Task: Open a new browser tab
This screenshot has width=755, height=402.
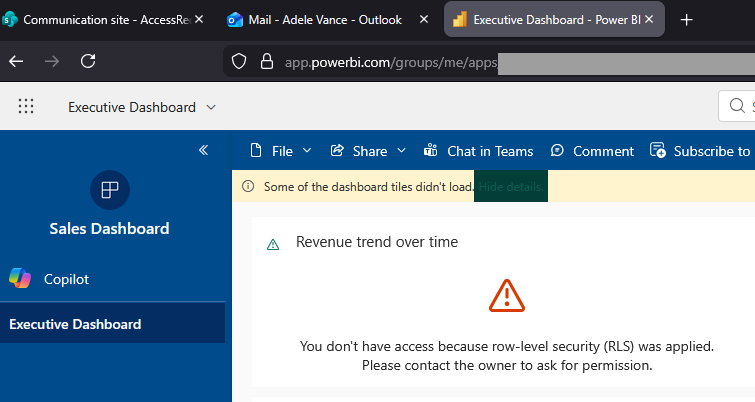Action: [x=687, y=20]
